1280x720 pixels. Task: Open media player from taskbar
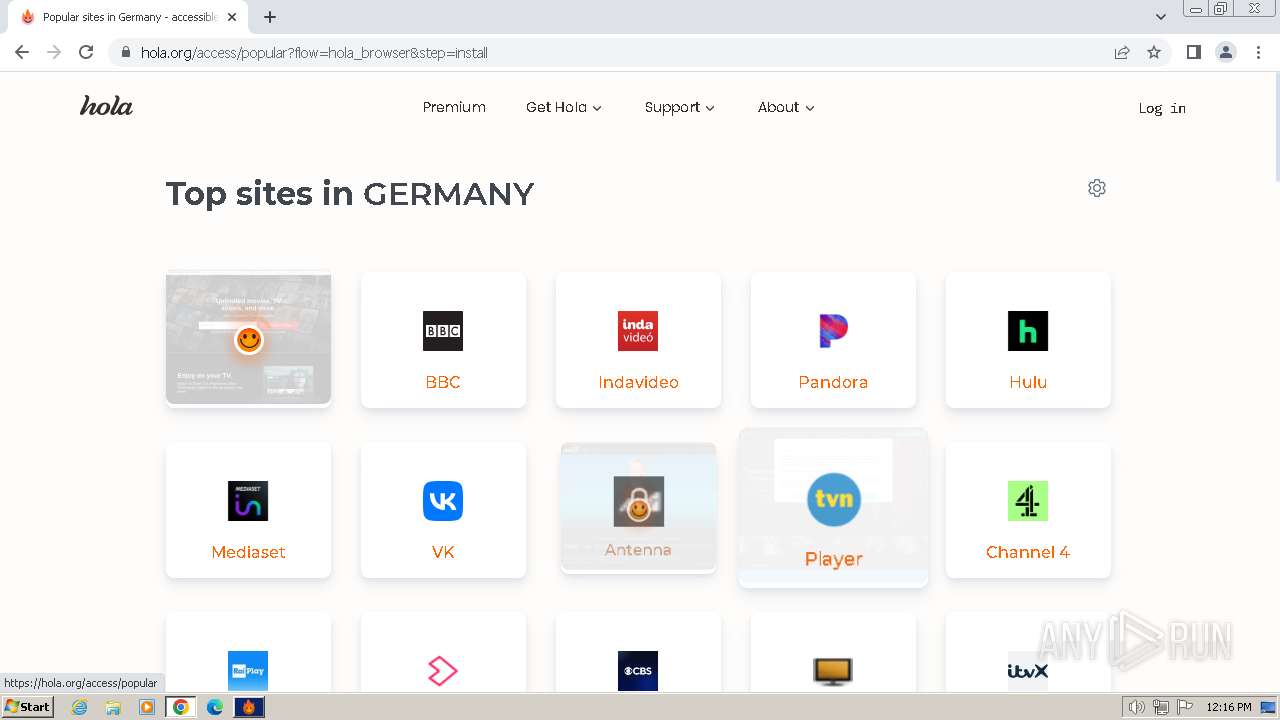tap(147, 707)
